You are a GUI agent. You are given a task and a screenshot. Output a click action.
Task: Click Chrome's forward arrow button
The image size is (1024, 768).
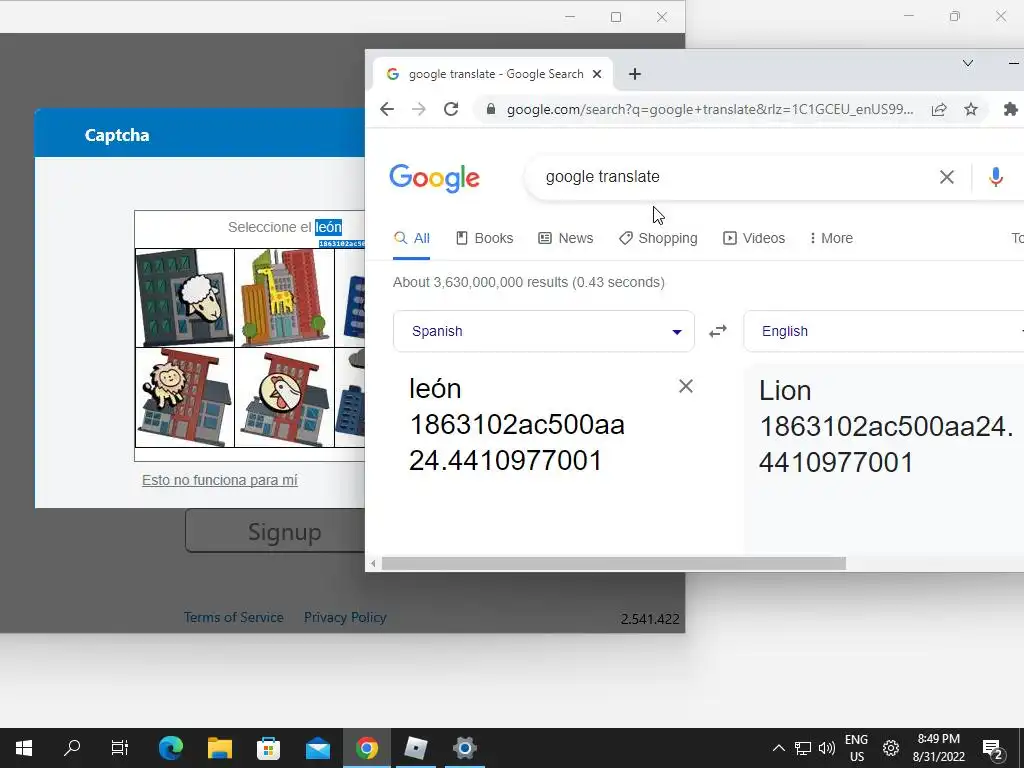(x=419, y=109)
